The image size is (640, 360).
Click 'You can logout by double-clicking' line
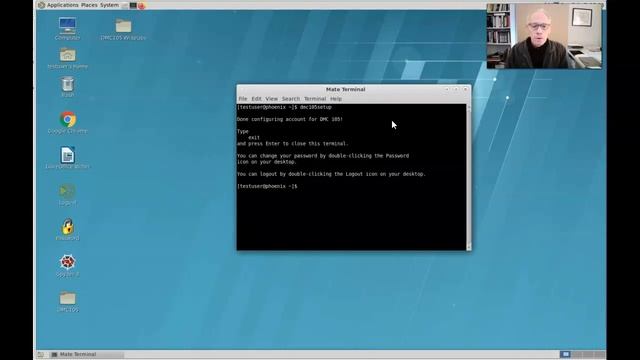coord(331,174)
